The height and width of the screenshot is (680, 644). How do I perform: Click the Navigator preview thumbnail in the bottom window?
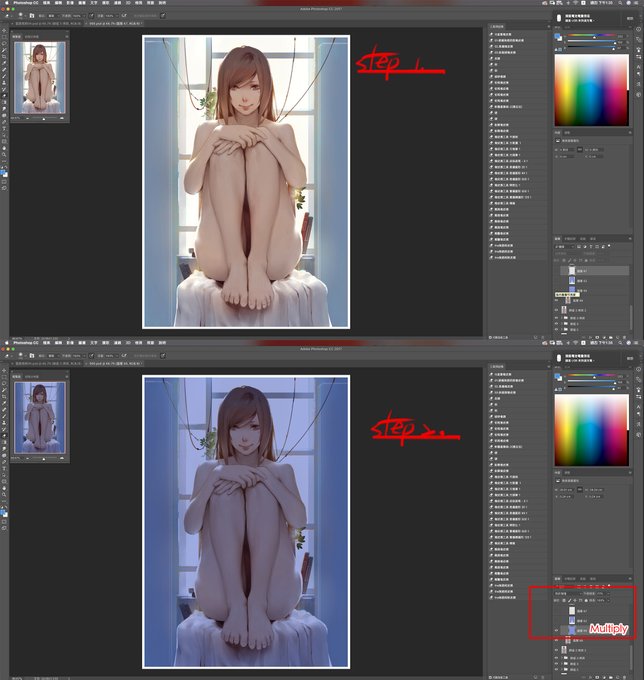coord(40,417)
